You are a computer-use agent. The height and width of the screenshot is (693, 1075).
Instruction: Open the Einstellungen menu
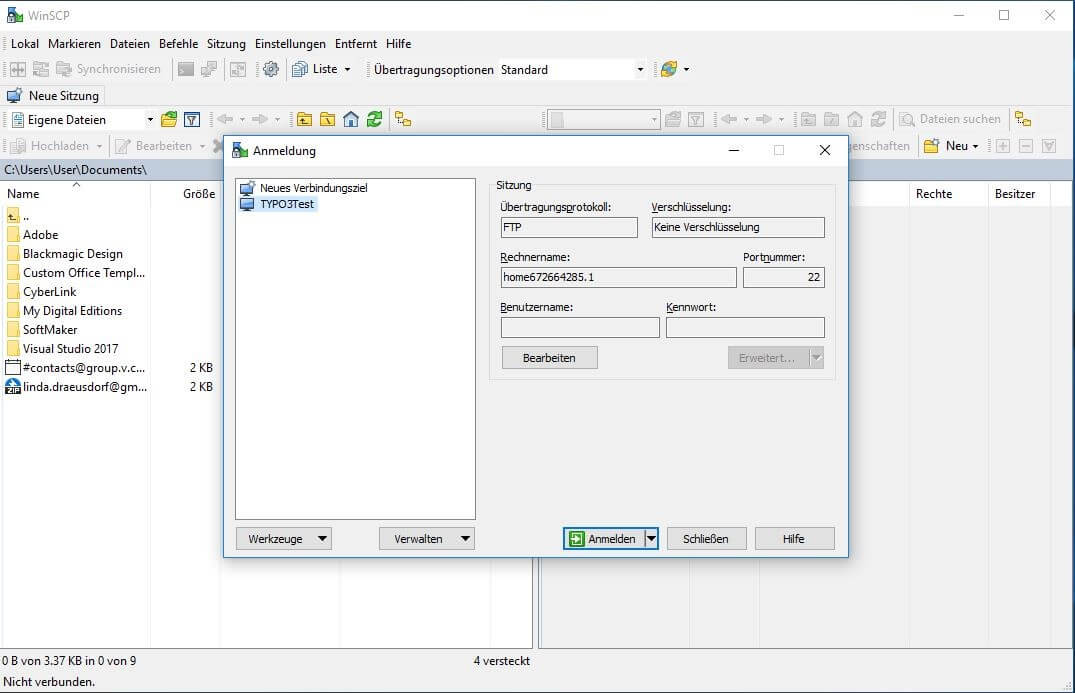pos(290,43)
